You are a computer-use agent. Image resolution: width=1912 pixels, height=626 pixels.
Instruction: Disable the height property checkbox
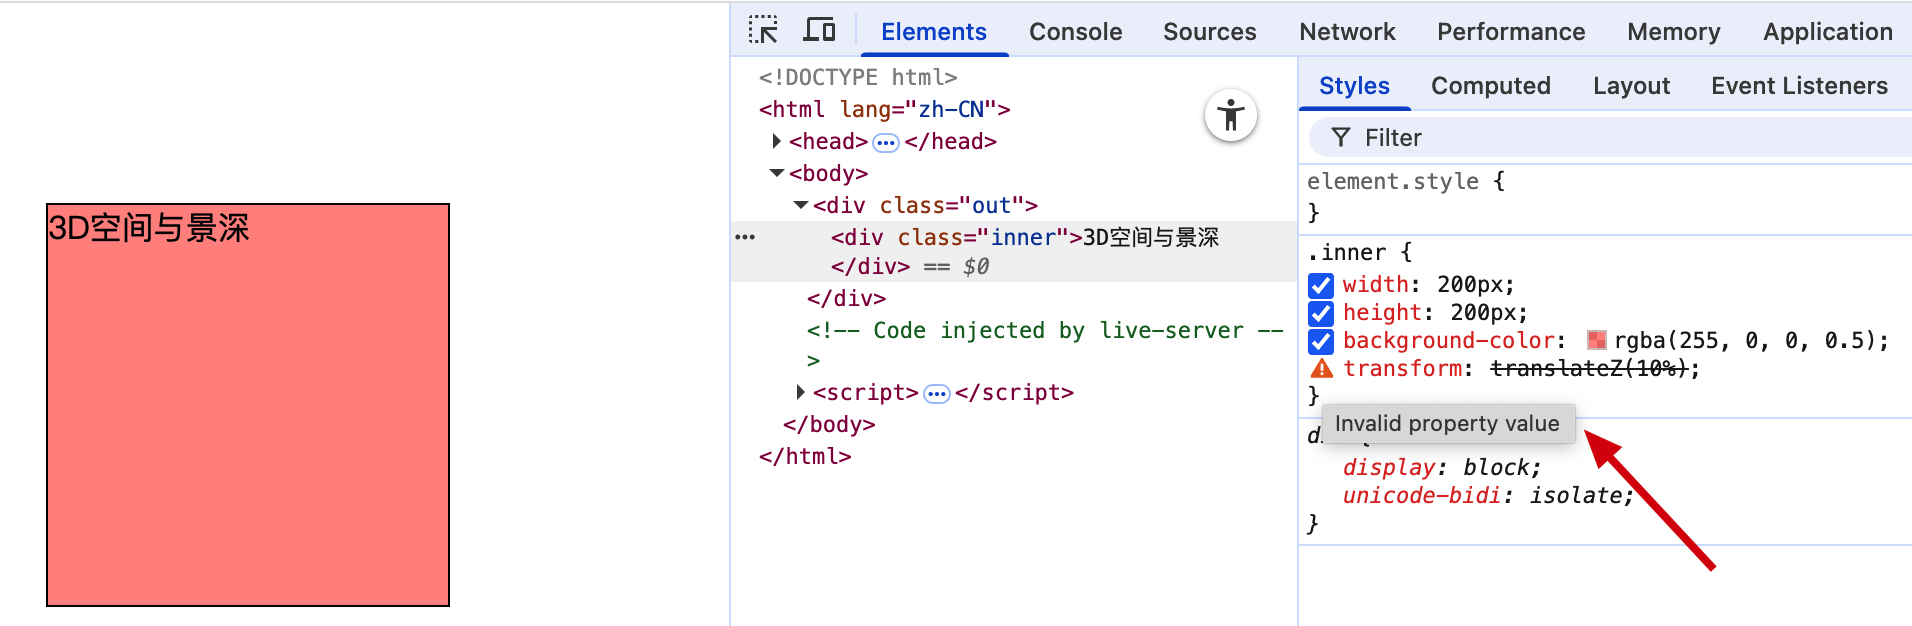pos(1321,313)
